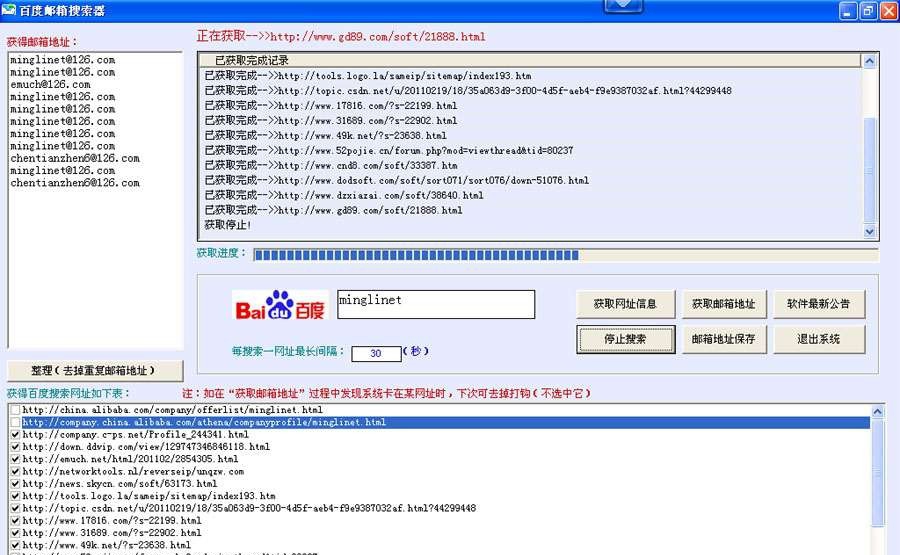The width and height of the screenshot is (900, 555).
Task: Check the china.alibaba.com offerlist URL checkbox
Action: (15, 410)
